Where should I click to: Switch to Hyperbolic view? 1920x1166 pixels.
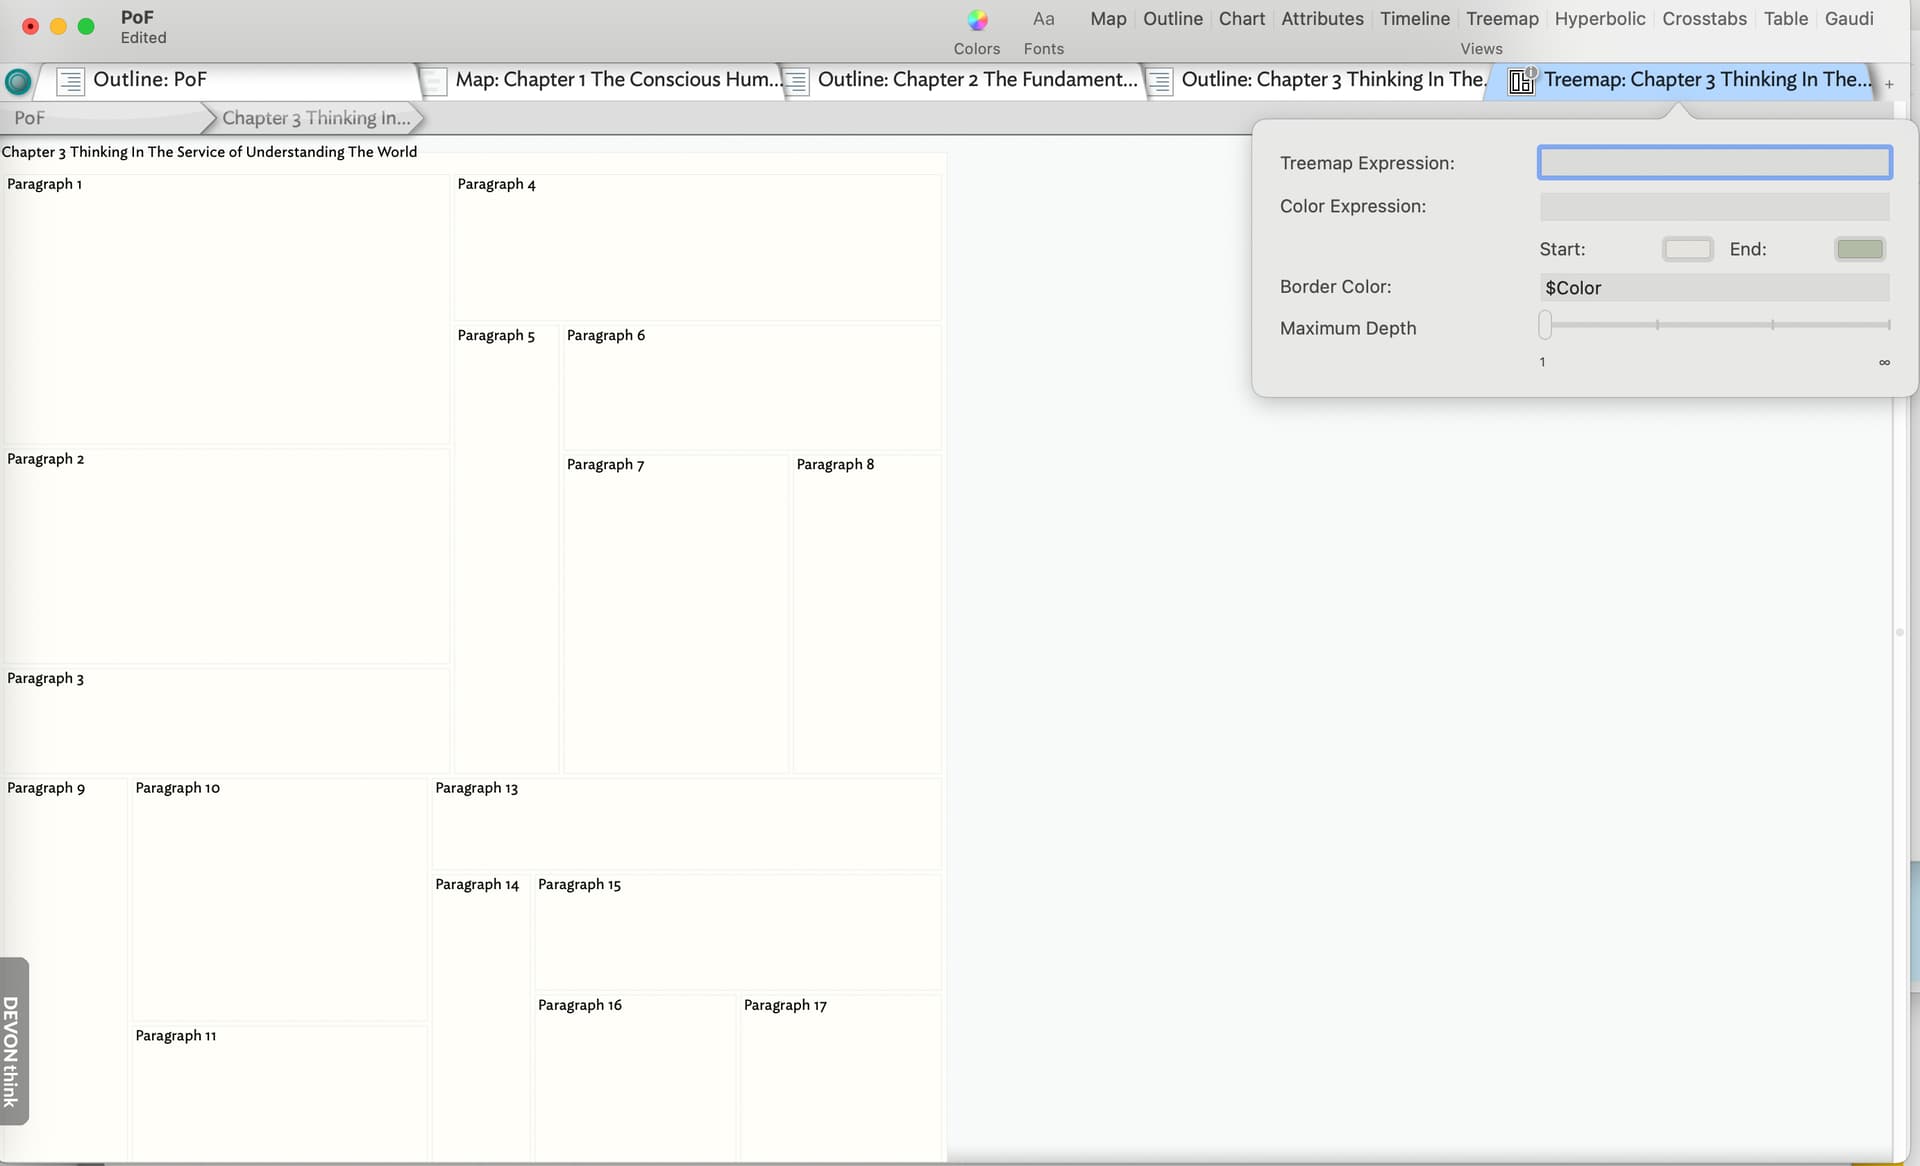(1600, 19)
